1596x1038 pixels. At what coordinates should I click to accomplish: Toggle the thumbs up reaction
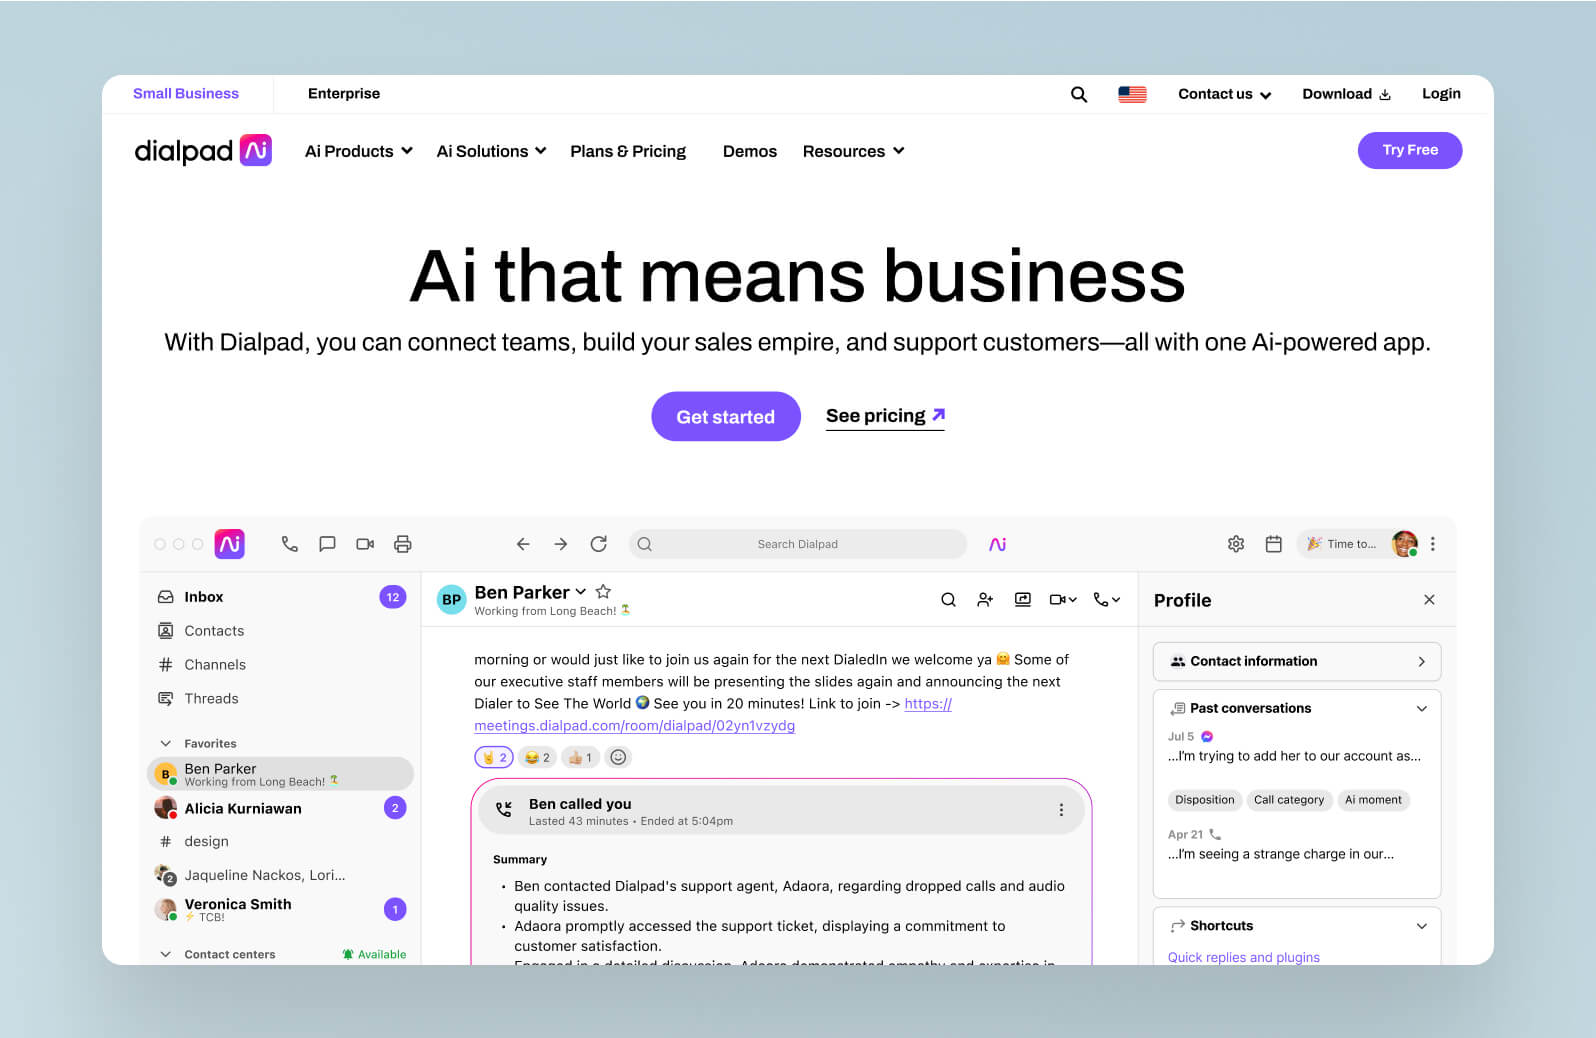(581, 757)
